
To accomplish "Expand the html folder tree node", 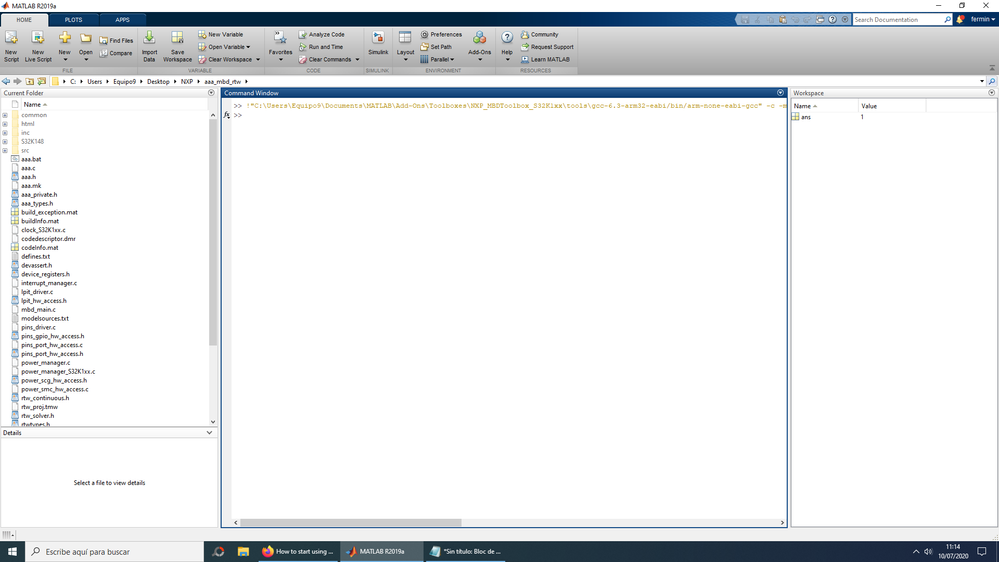I will [x=5, y=124].
